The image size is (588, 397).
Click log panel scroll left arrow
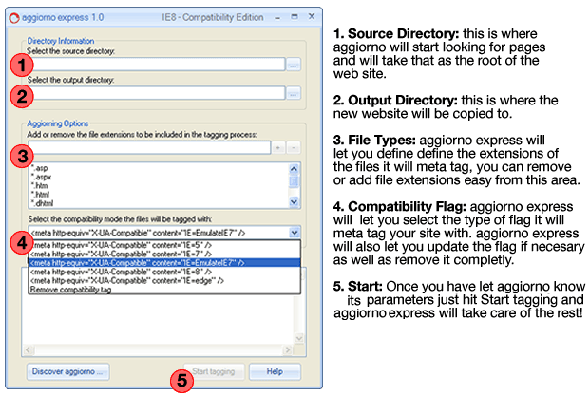(x=28, y=350)
